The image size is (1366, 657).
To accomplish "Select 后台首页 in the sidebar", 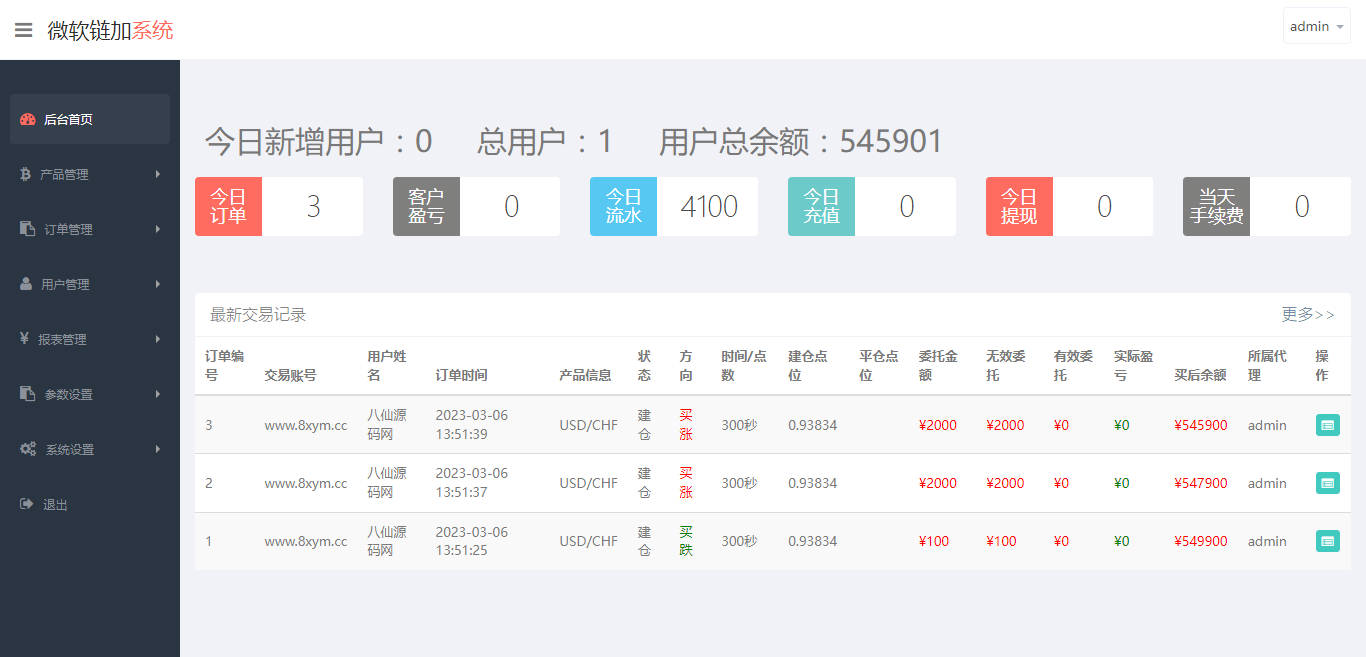I will tap(68, 120).
